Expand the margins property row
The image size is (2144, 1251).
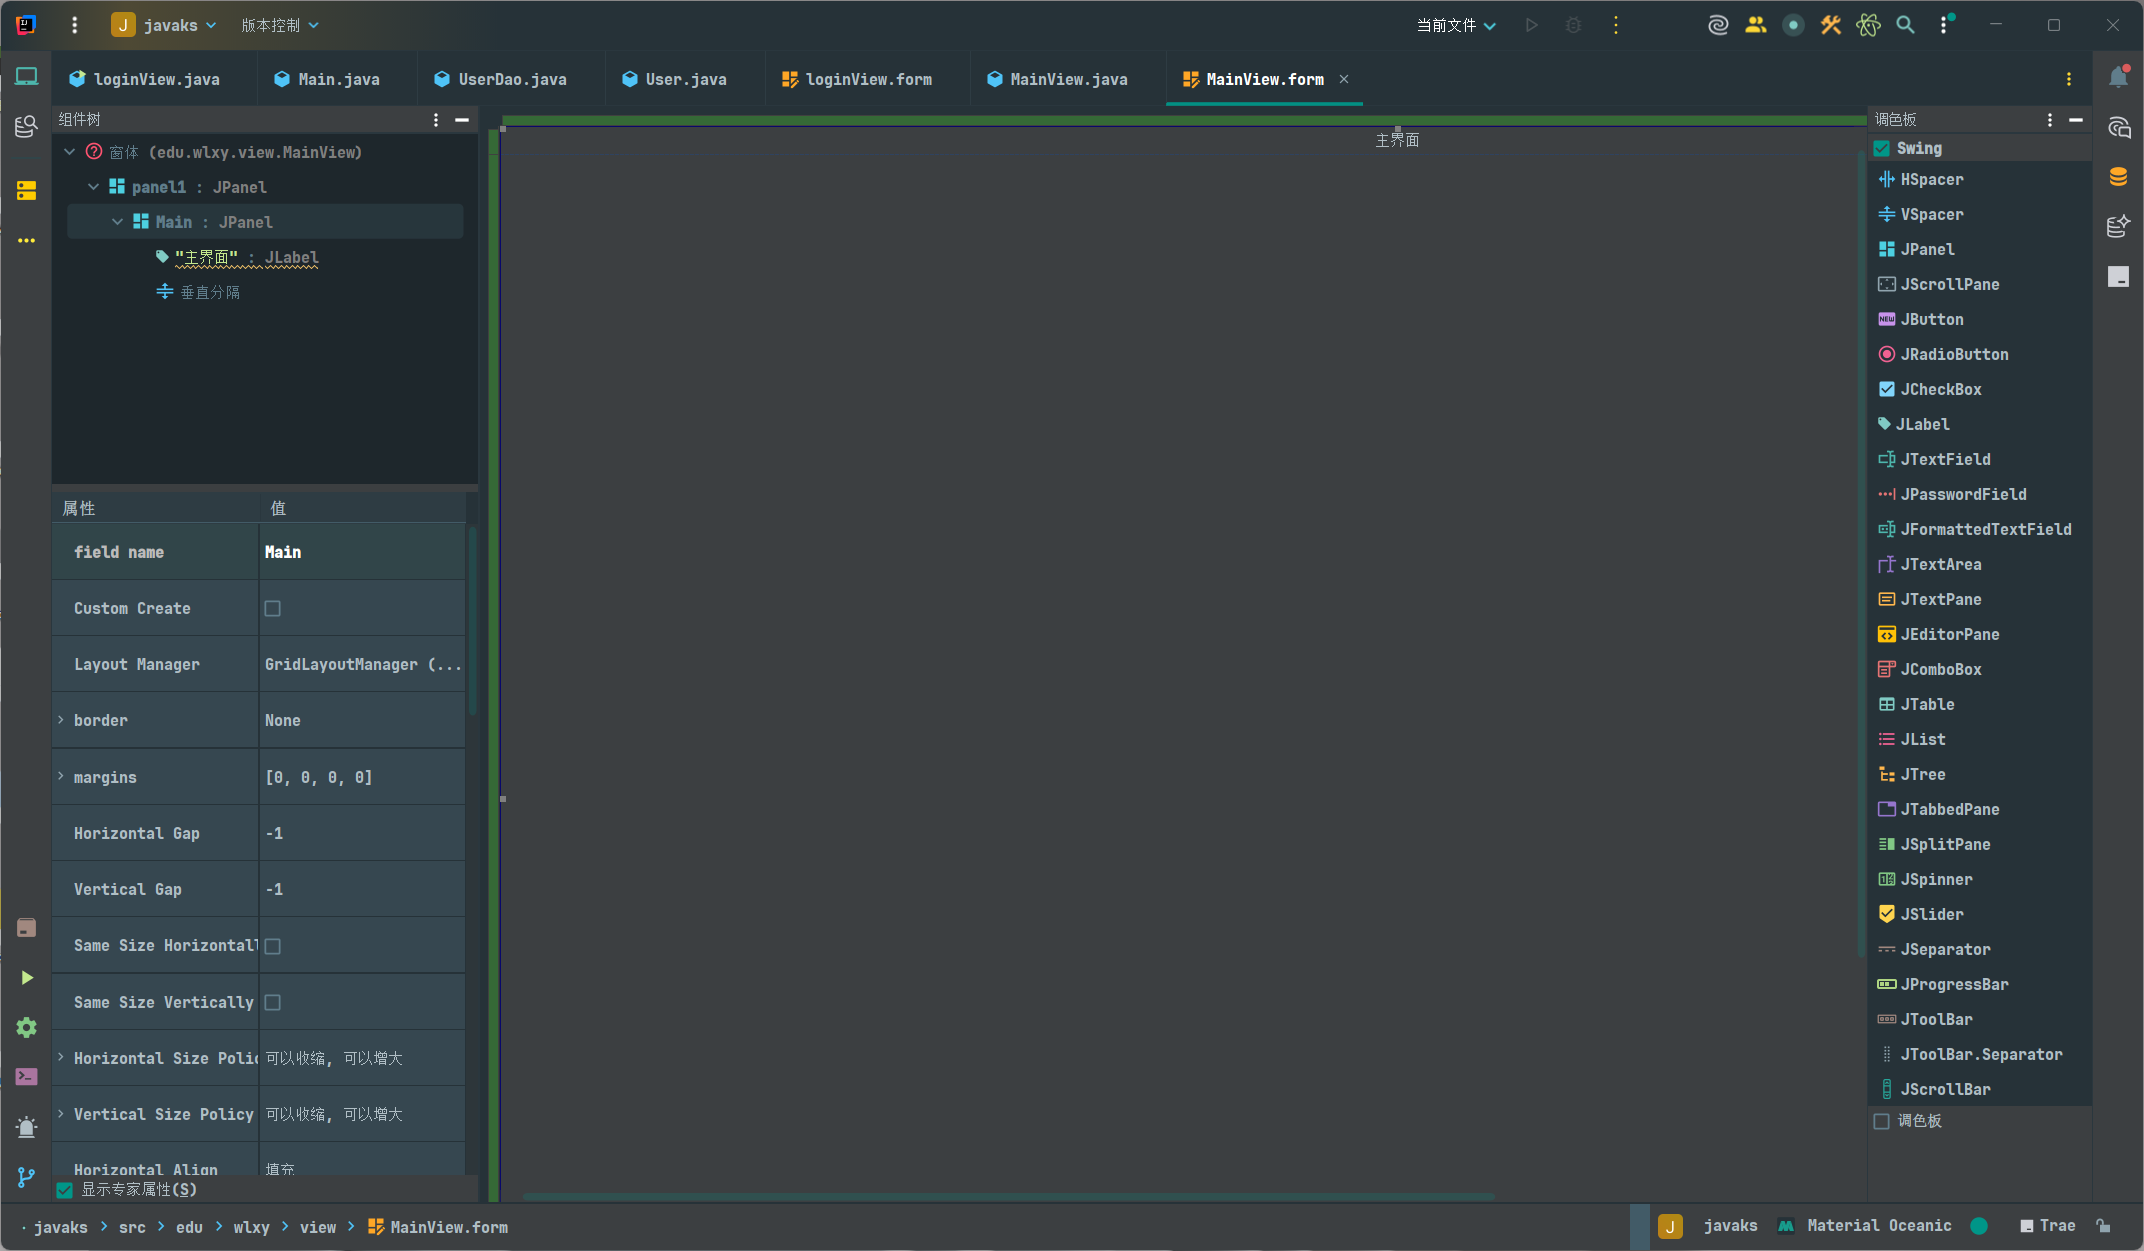click(61, 777)
